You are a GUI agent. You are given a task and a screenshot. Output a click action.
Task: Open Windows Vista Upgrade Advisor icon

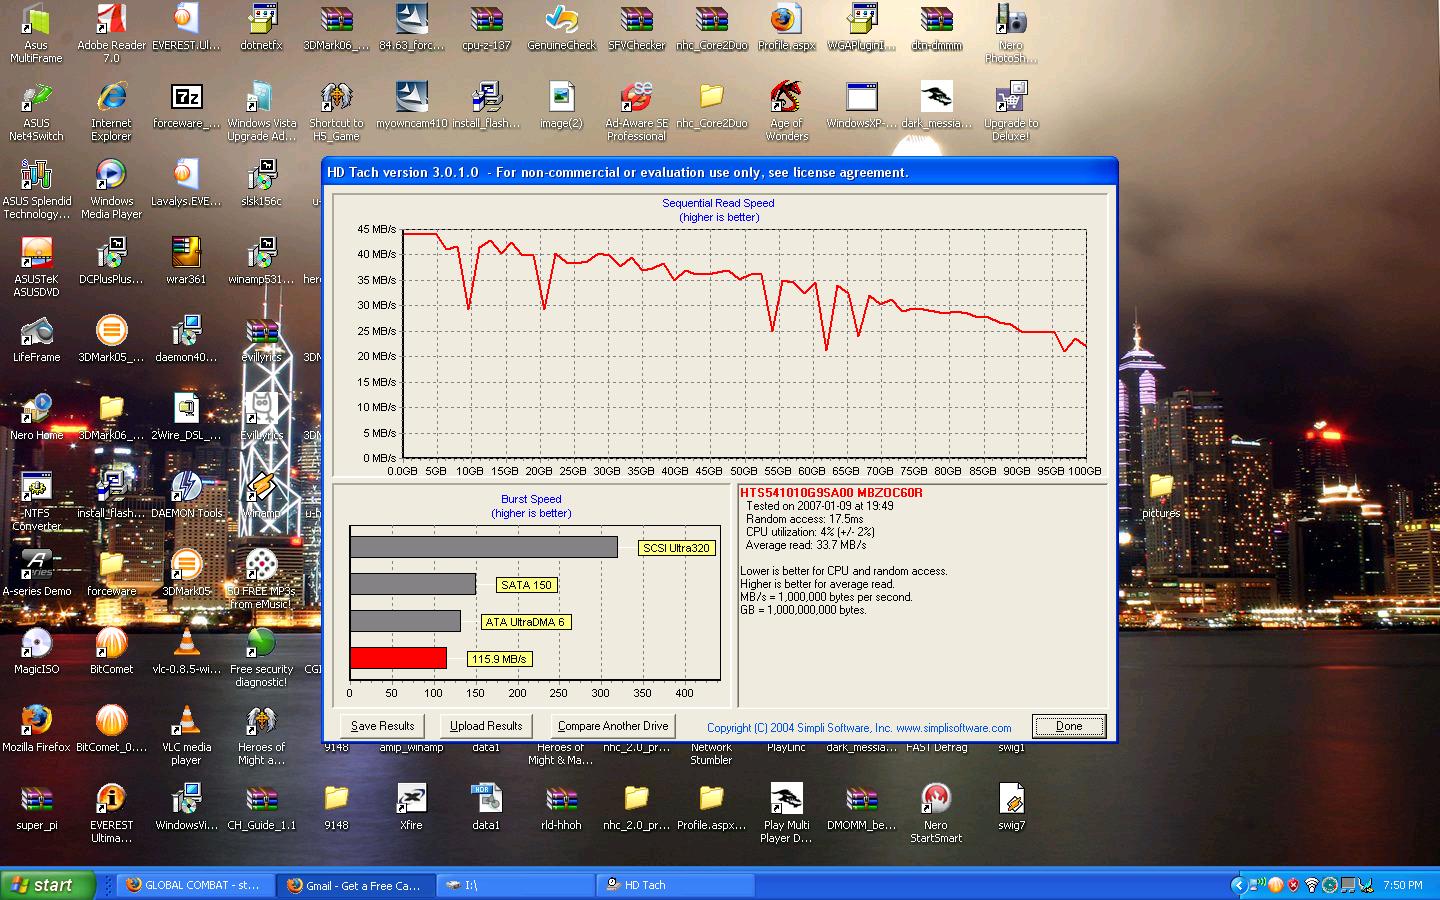click(x=261, y=111)
